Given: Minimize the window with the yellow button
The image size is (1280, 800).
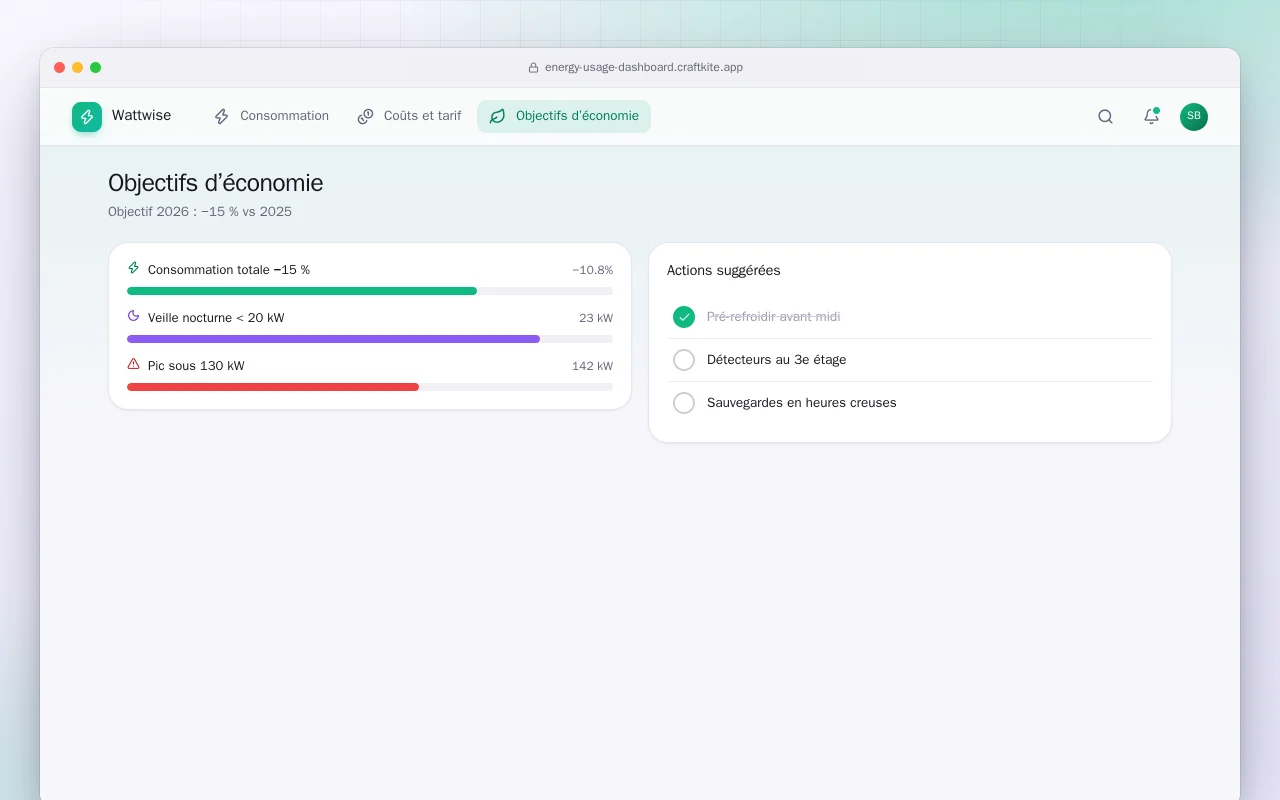Looking at the screenshot, I should click(78, 68).
